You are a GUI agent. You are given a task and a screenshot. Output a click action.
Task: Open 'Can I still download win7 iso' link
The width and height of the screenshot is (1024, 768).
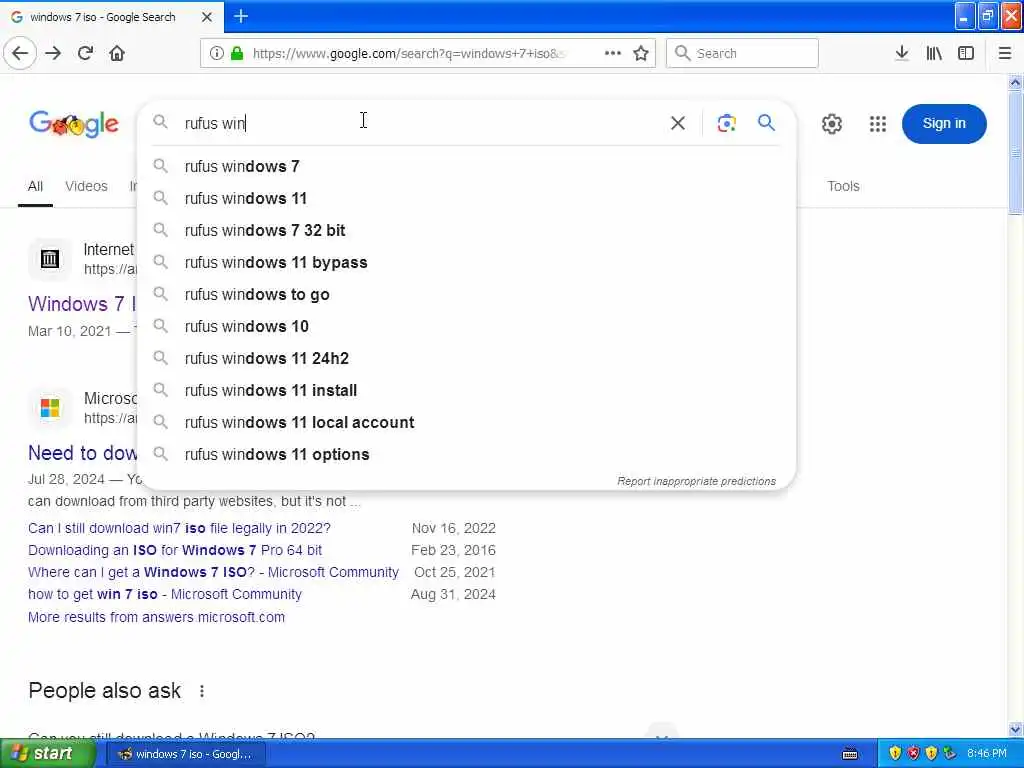pyautogui.click(x=180, y=528)
